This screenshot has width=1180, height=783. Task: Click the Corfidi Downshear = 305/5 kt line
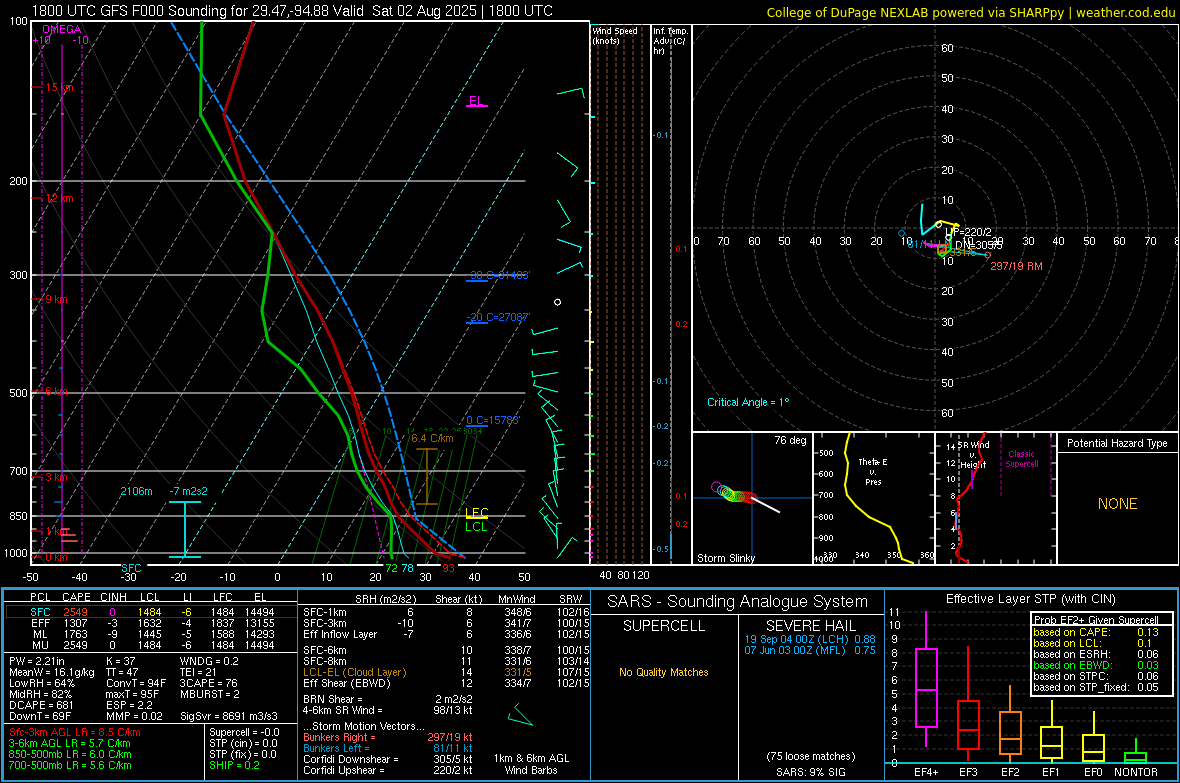[x=388, y=759]
